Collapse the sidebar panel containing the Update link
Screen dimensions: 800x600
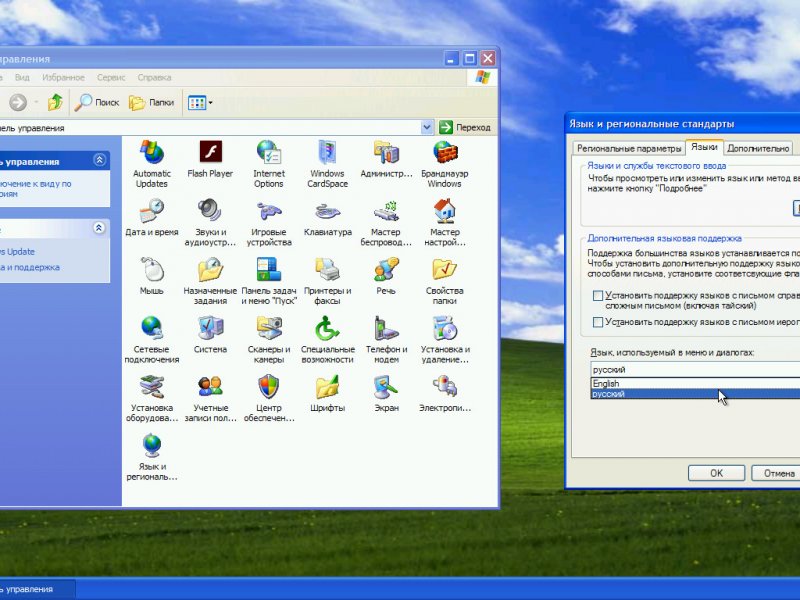pyautogui.click(x=99, y=228)
